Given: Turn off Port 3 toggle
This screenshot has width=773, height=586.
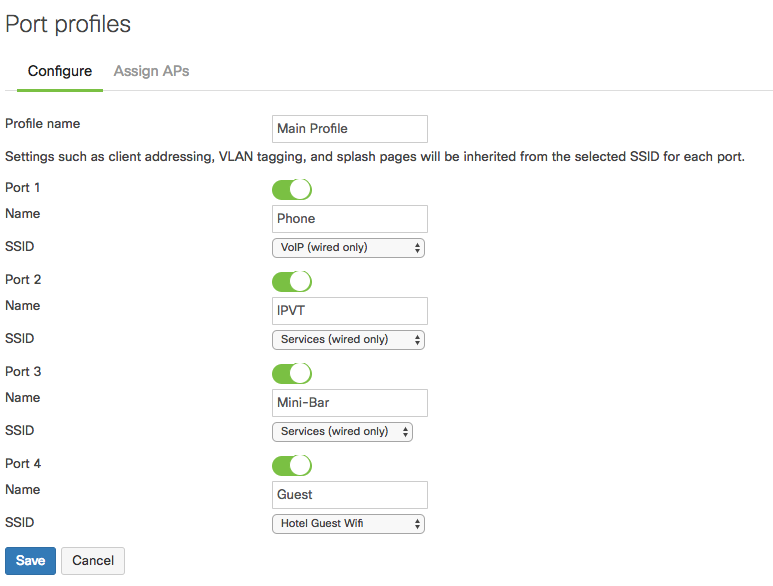Looking at the screenshot, I should (x=292, y=374).
